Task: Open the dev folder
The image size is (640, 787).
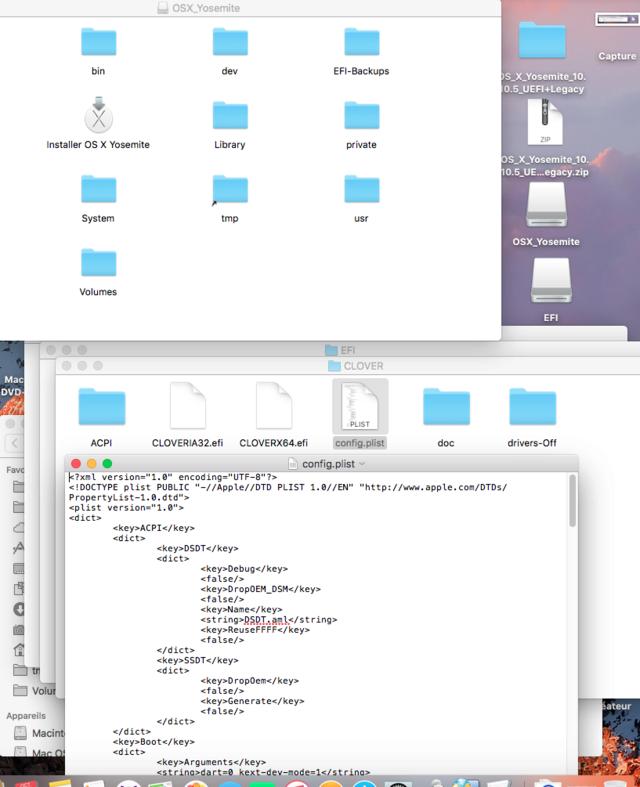Action: [230, 42]
